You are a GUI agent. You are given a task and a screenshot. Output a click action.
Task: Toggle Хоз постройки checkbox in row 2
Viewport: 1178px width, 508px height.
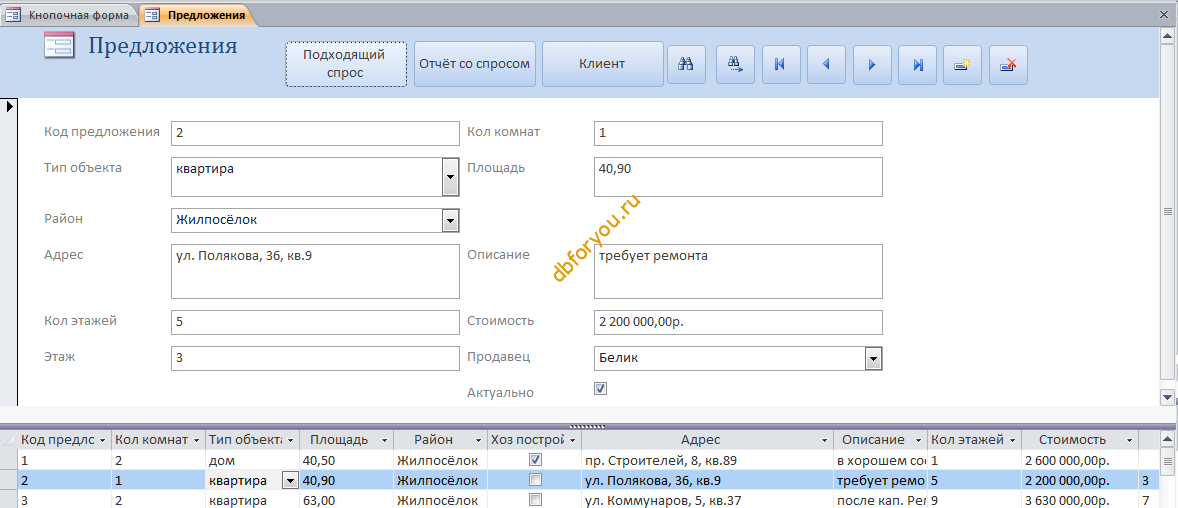coord(536,479)
